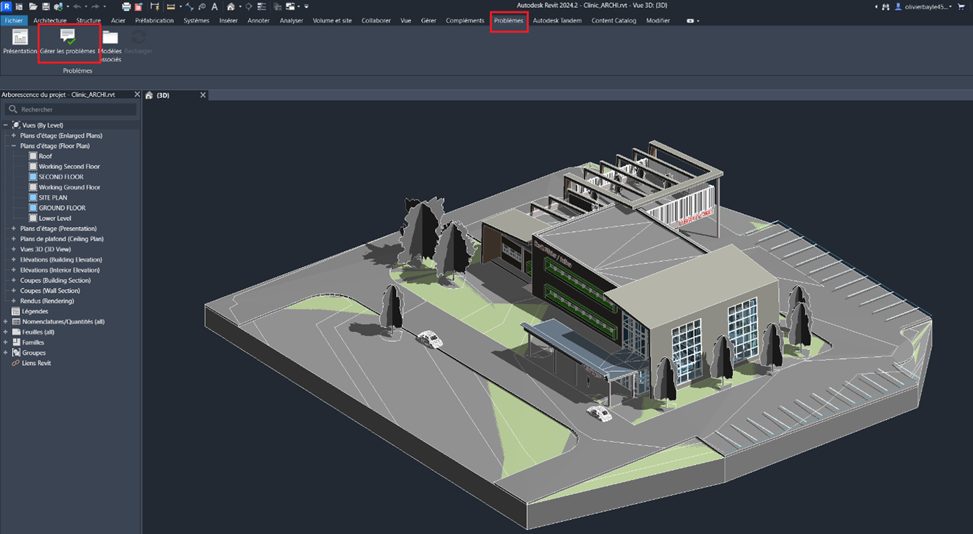Image resolution: width=973 pixels, height=534 pixels.
Task: Open the Présentation tool in the ribbon
Action: (19, 37)
